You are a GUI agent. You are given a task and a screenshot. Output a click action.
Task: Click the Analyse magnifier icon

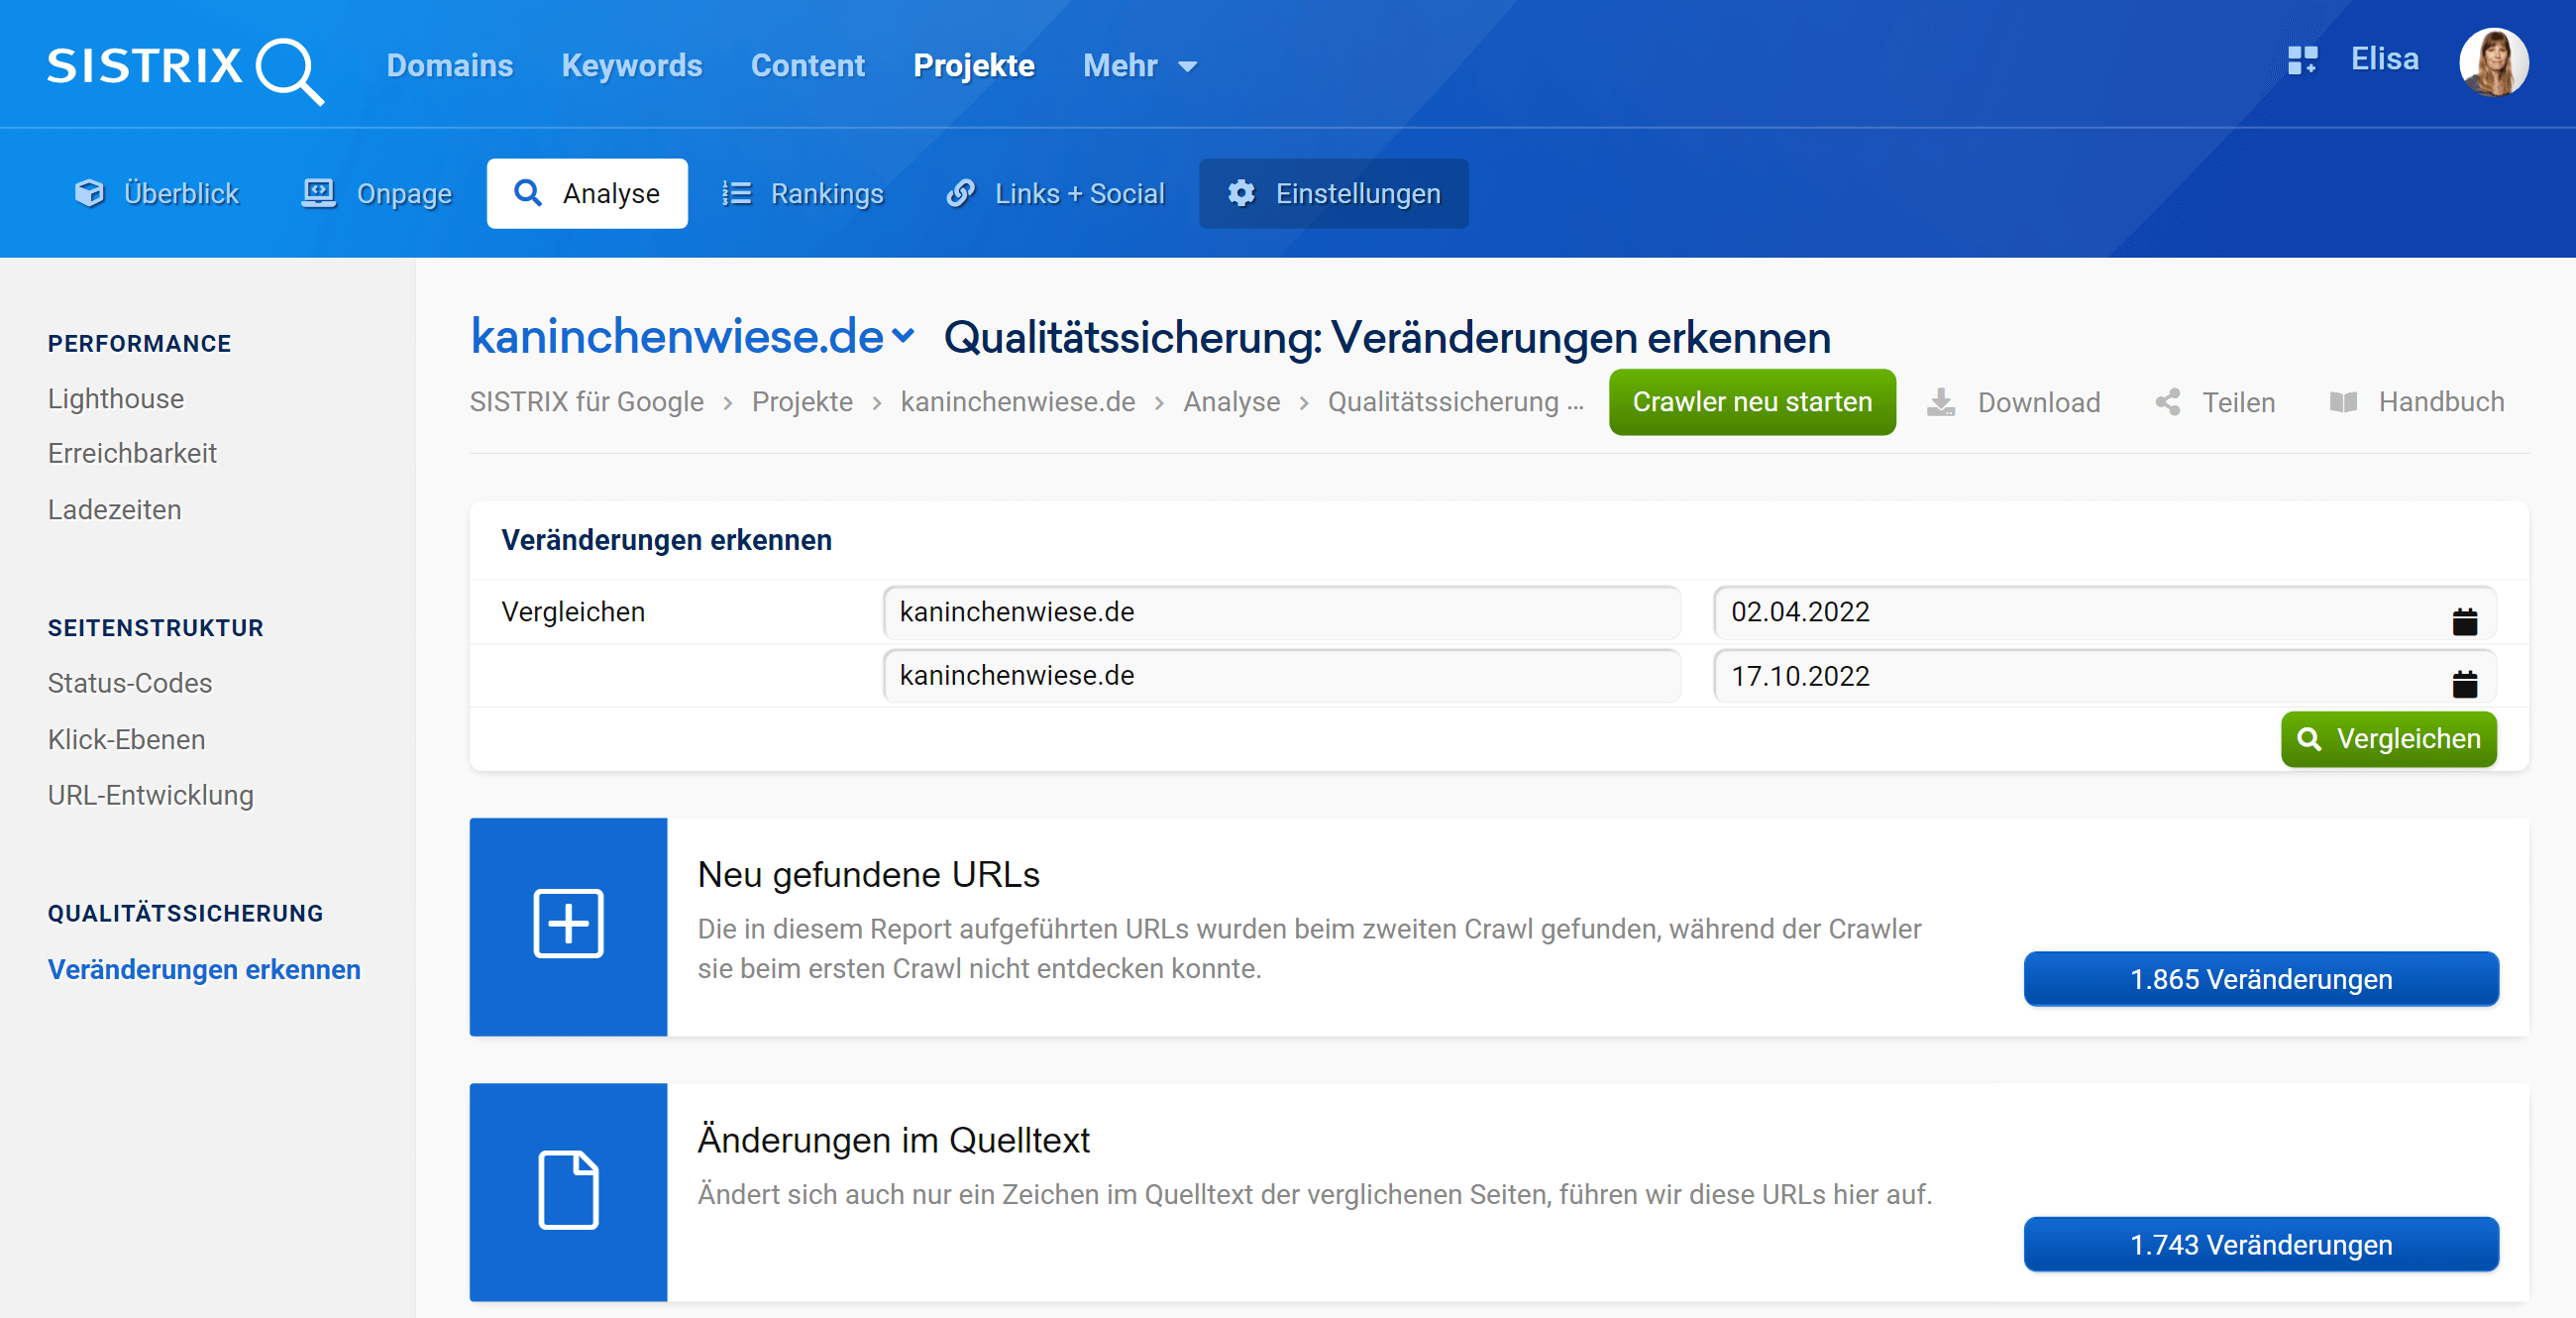[527, 193]
